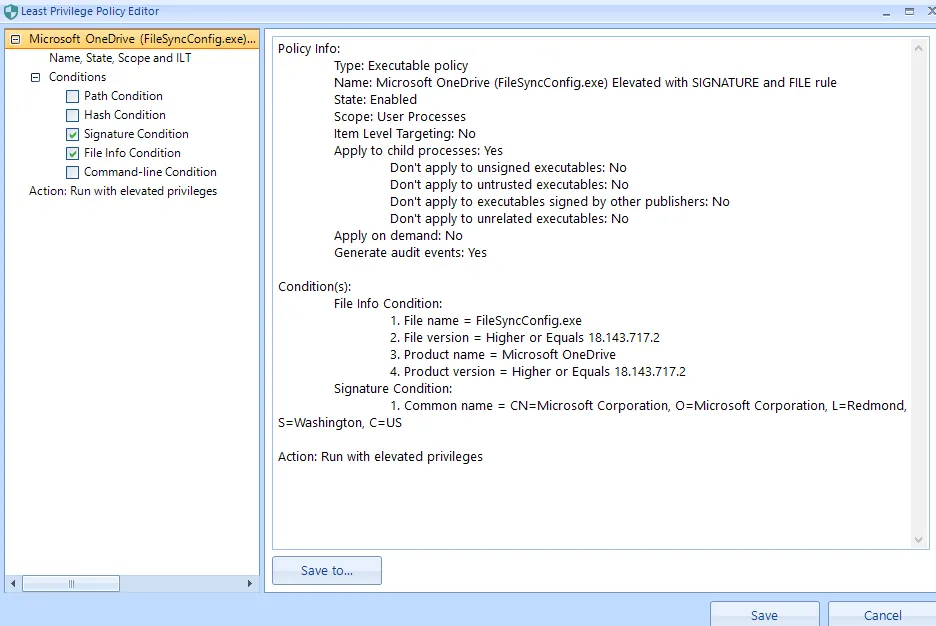Collapse the Microsoft OneDrive policy root node
The image size is (936, 626).
pos(15,39)
